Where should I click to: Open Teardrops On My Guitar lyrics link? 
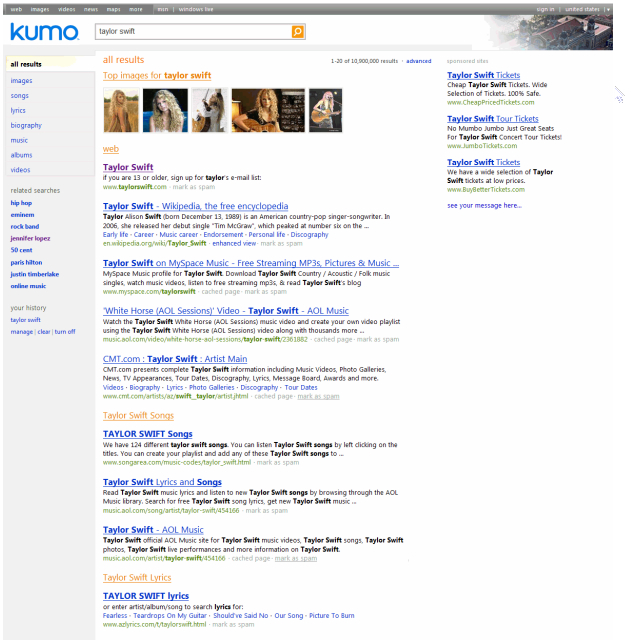170,615
